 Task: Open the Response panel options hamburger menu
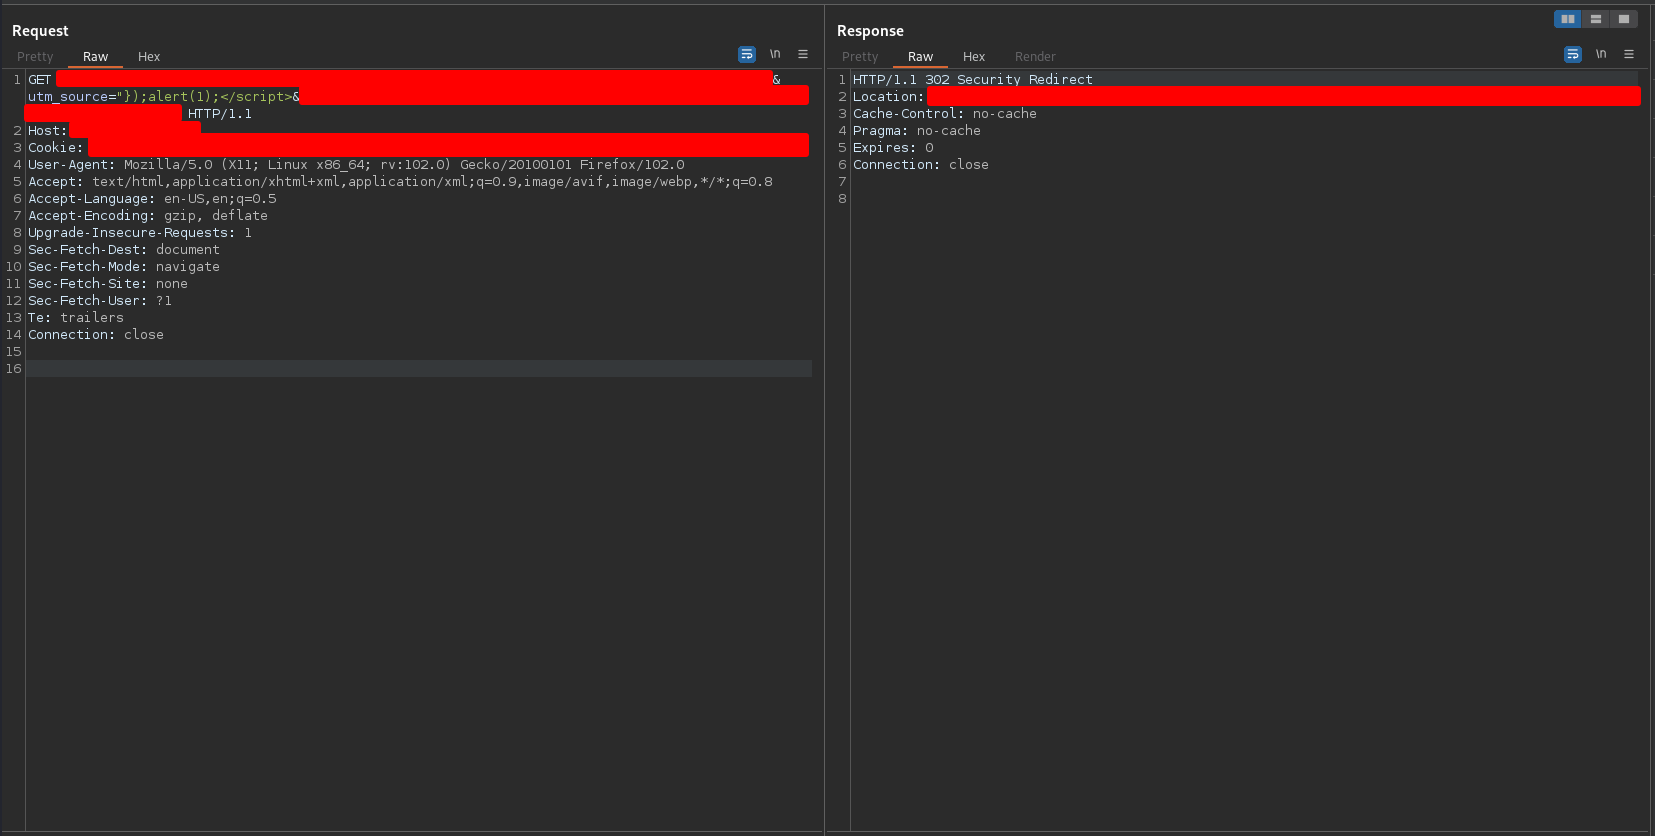[x=1629, y=54]
